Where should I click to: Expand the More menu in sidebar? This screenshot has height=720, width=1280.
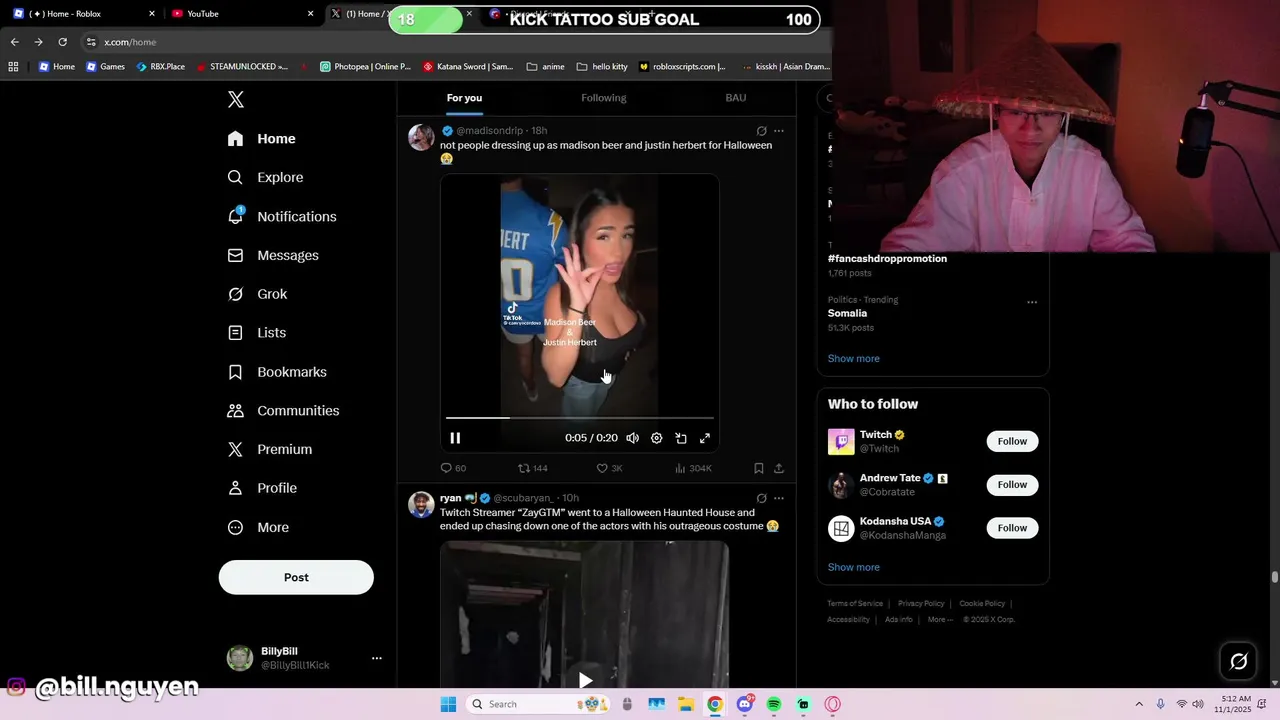259,527
